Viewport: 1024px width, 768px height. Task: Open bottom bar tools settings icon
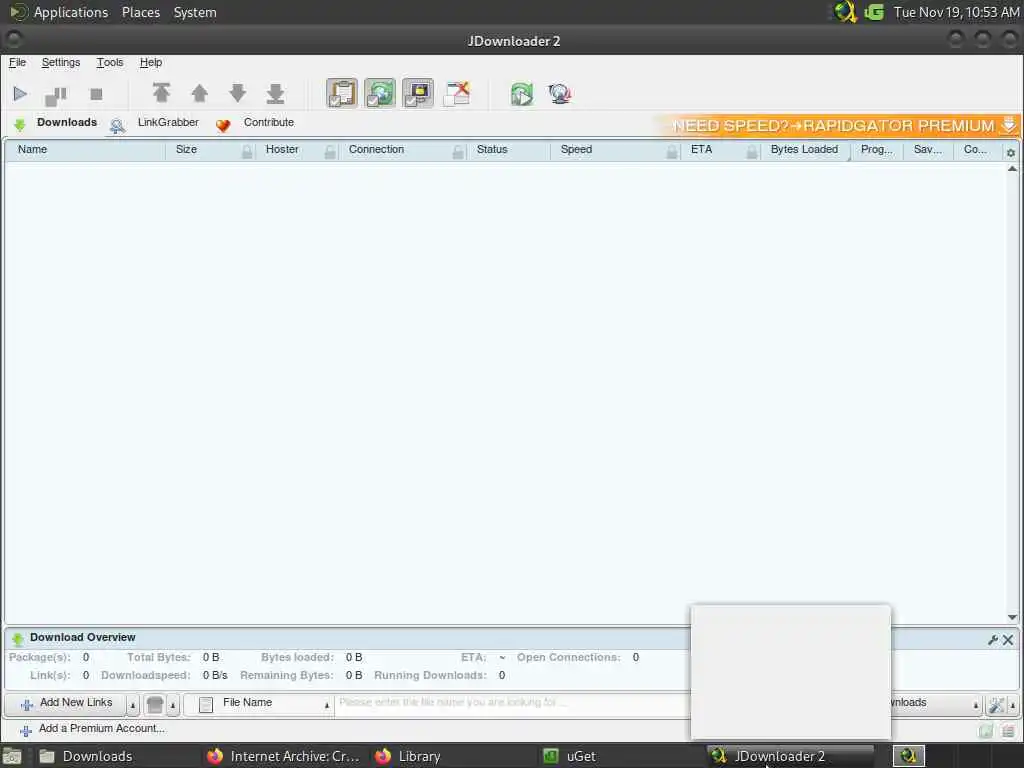(x=996, y=705)
